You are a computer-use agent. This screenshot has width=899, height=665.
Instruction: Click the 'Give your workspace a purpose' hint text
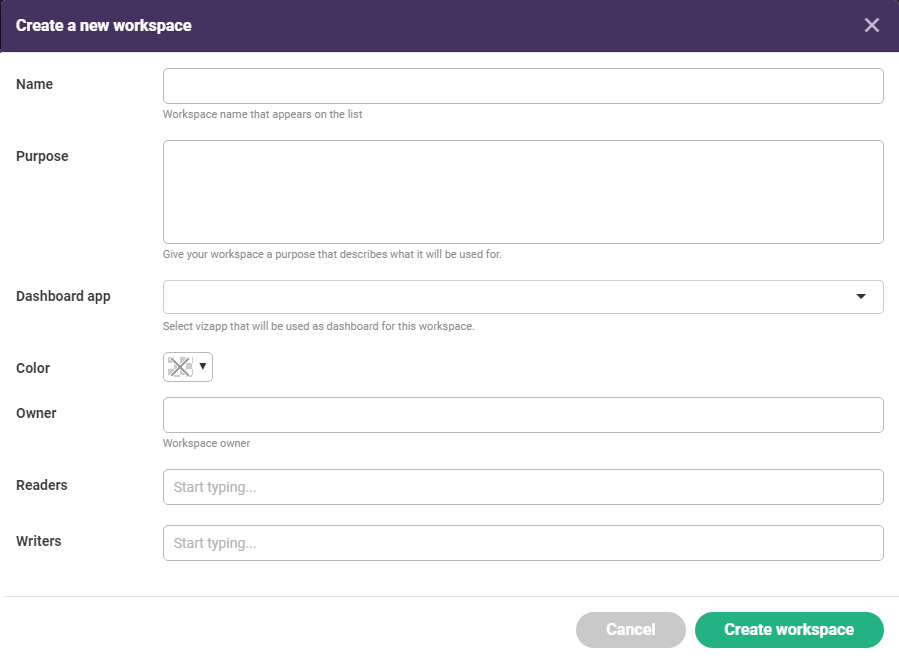[332, 254]
